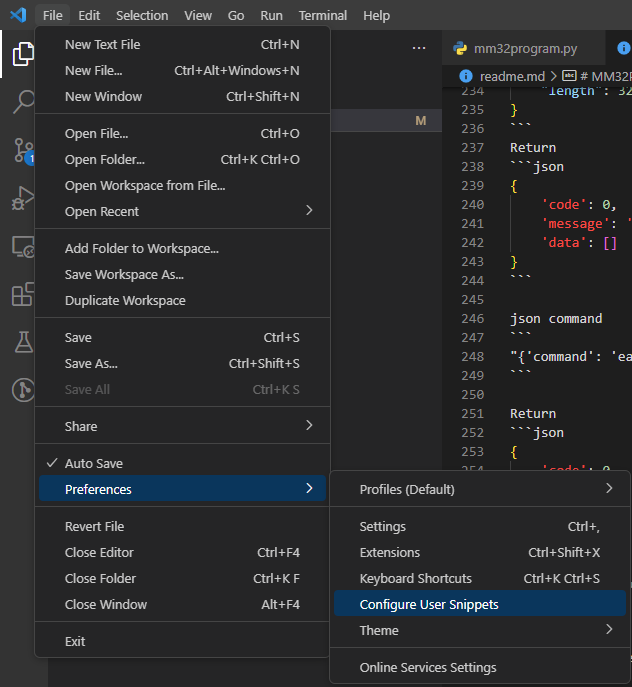Choose New Window
The image size is (632, 687).
(182, 96)
